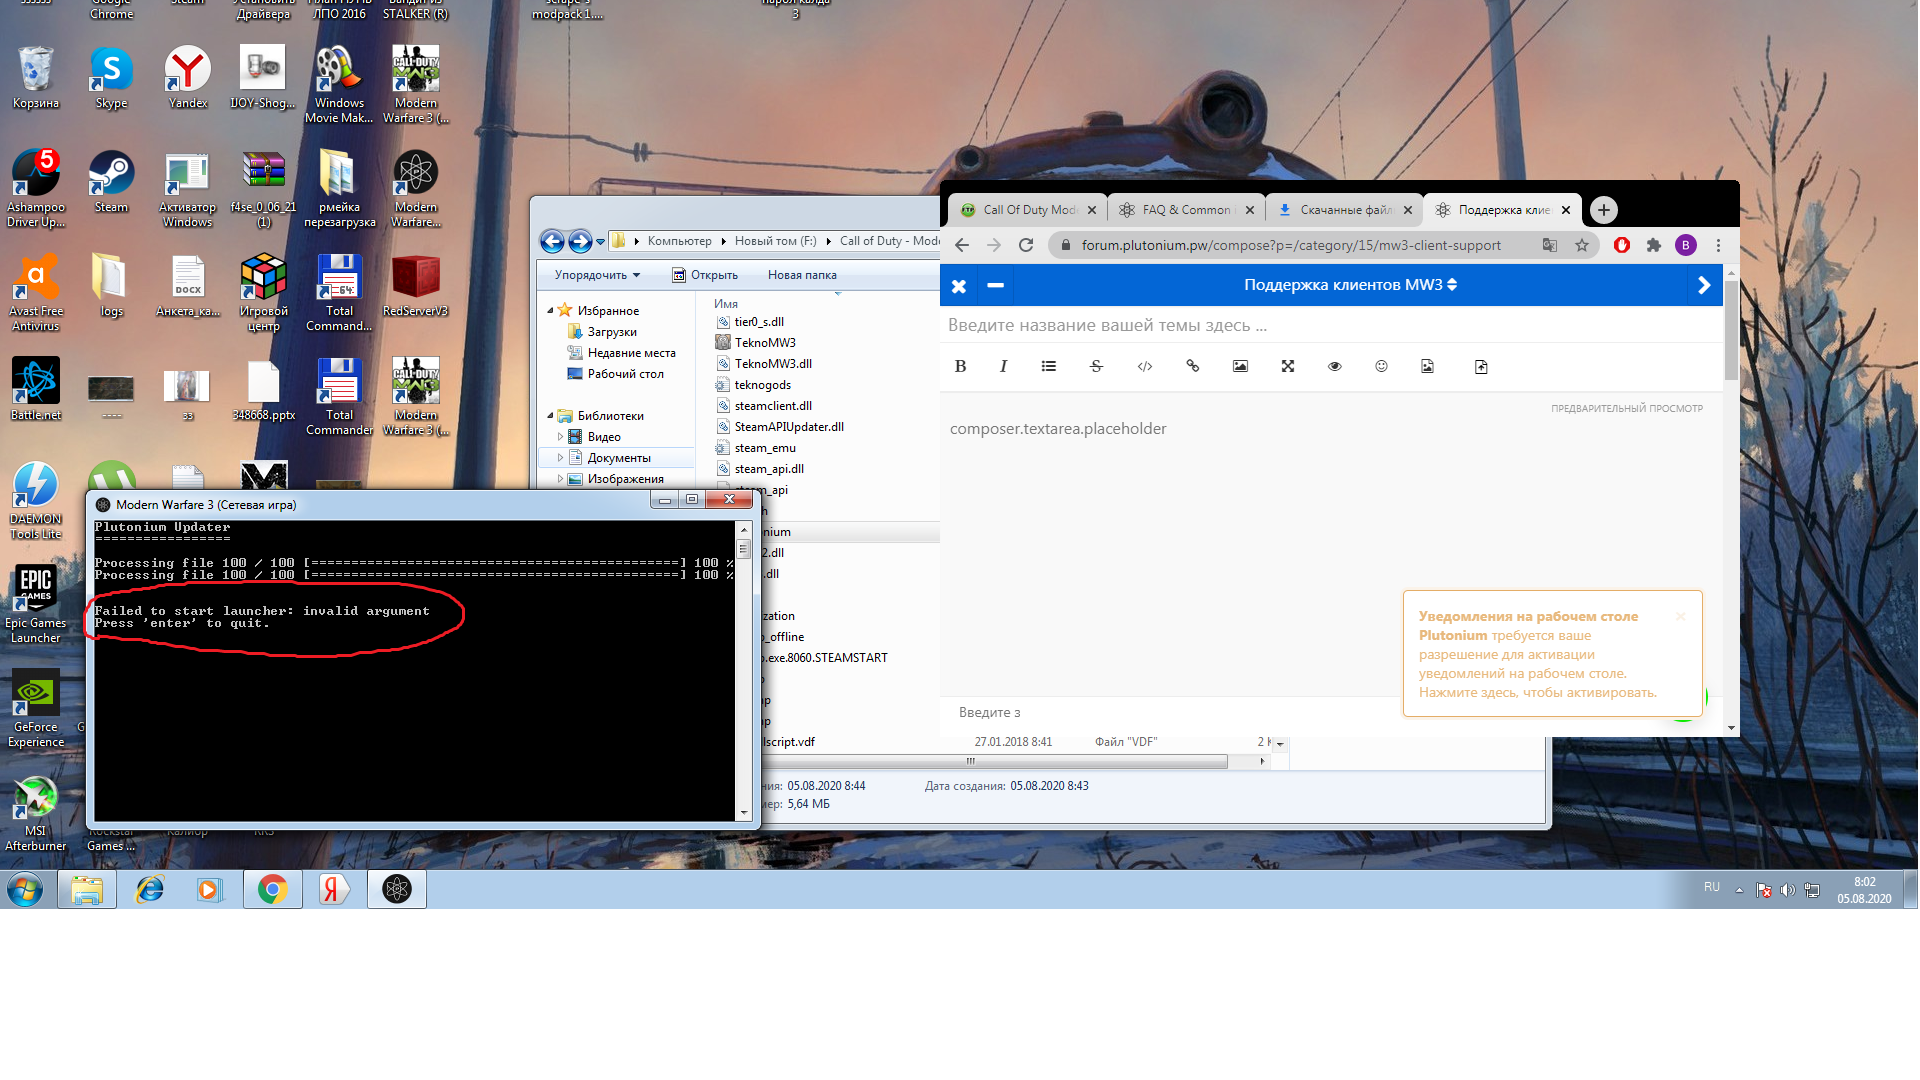This screenshot has height=1080, width=1920.
Task: Open the Поддержка клиентов MW3 category selector
Action: [x=1350, y=285]
